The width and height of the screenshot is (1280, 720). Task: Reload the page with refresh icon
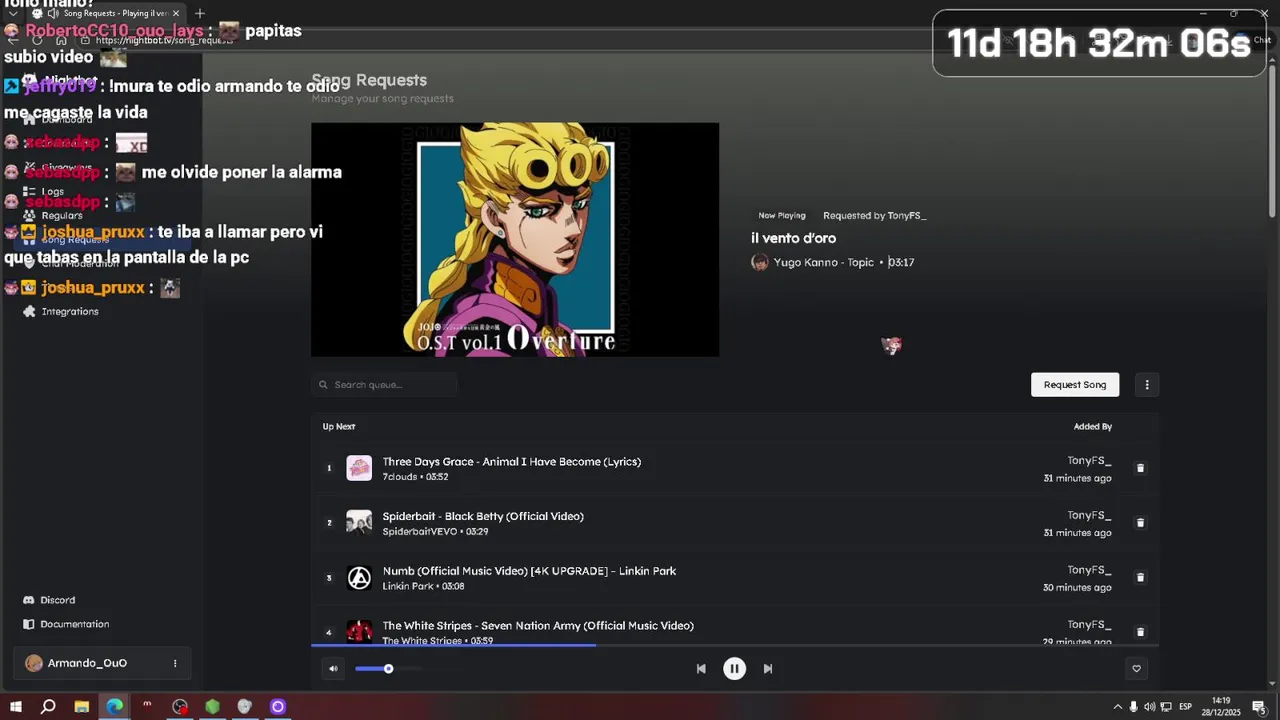[37, 40]
